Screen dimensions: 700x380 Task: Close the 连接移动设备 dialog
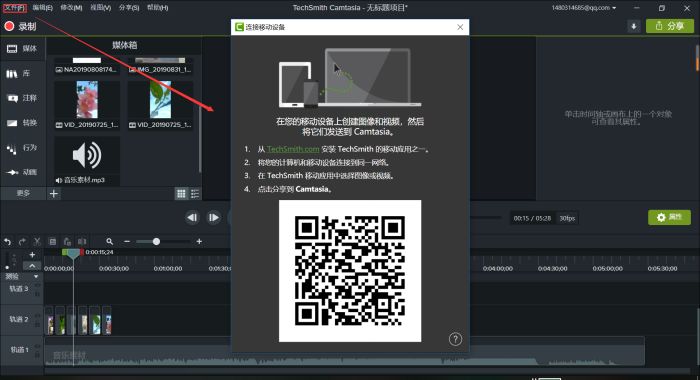(x=460, y=27)
